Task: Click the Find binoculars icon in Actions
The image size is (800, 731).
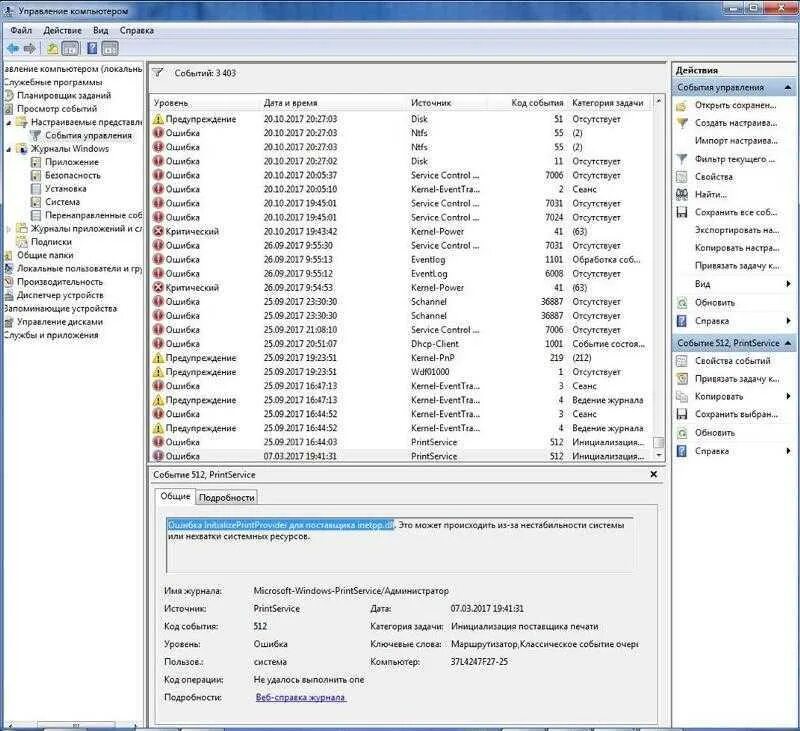Action: tap(682, 194)
